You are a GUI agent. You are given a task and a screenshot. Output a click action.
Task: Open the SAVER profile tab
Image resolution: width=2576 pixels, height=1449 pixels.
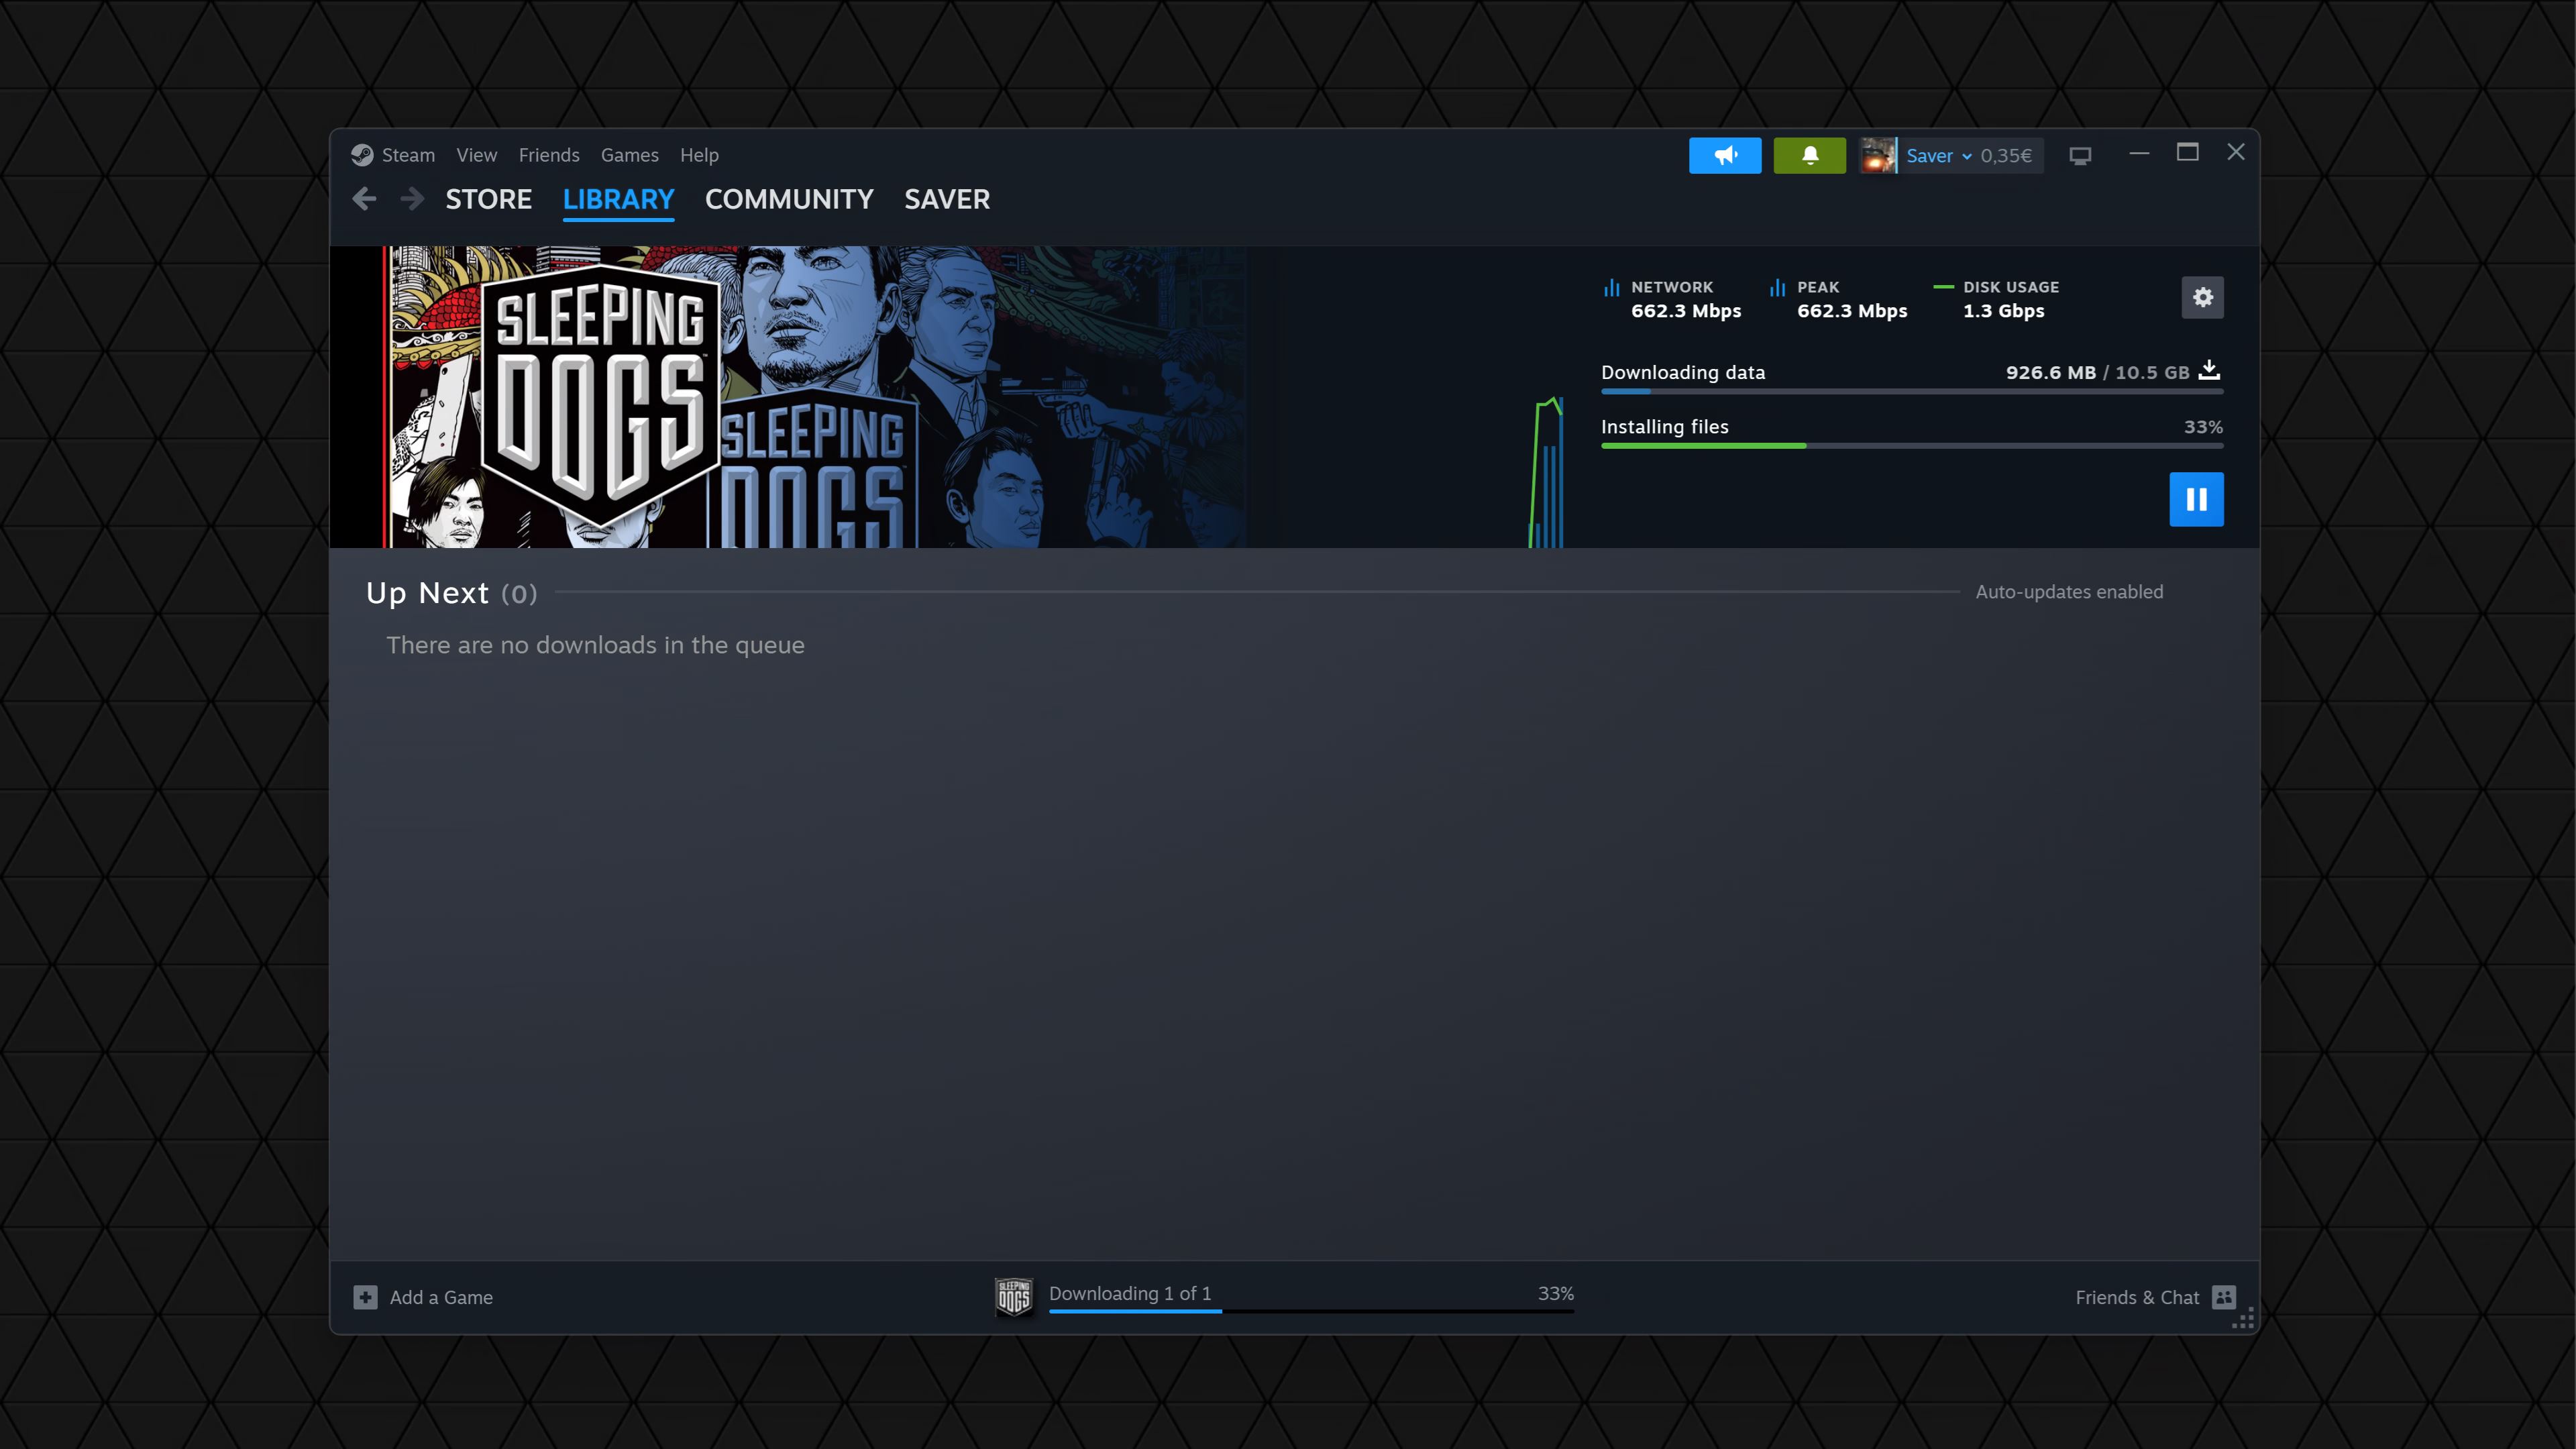pyautogui.click(x=946, y=199)
